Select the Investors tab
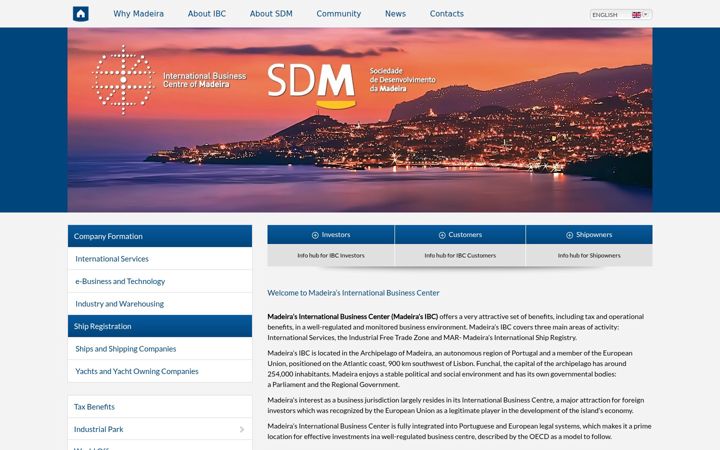 [x=331, y=235]
